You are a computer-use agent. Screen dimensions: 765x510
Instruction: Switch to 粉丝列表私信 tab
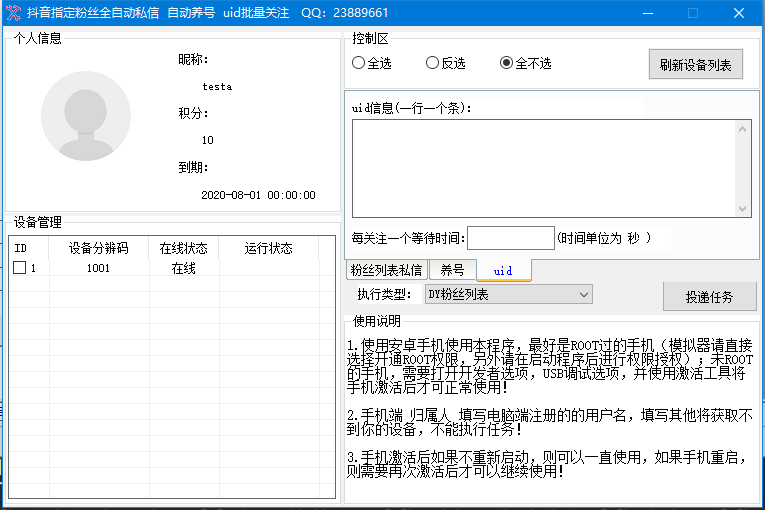tap(385, 270)
